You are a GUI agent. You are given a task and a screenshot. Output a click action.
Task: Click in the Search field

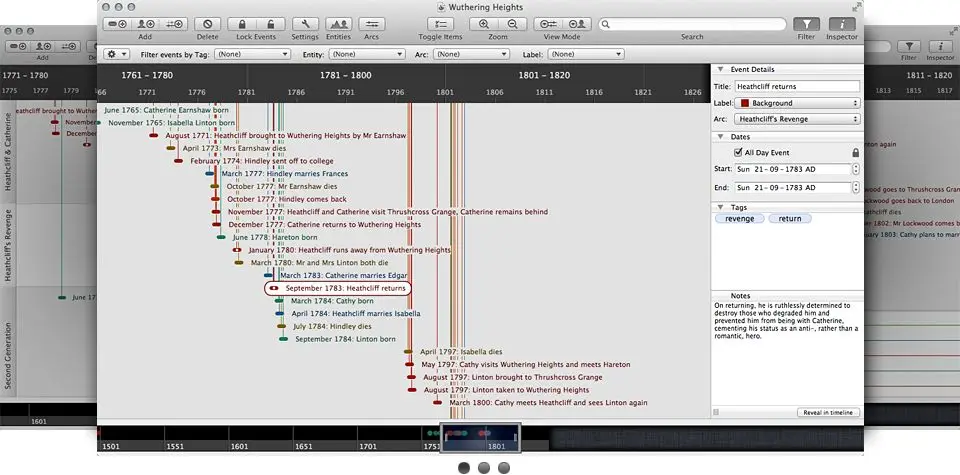692,24
